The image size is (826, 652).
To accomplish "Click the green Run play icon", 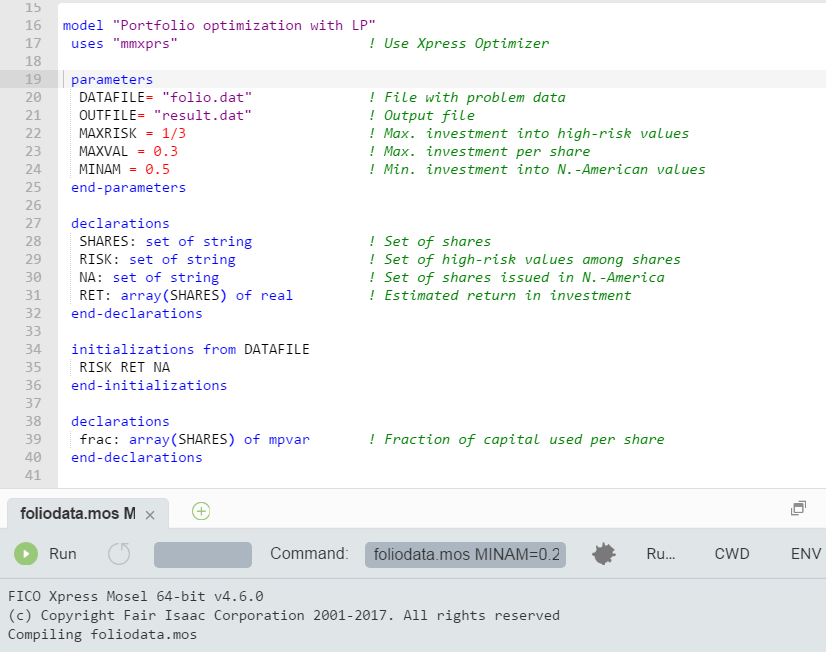I will 26,554.
